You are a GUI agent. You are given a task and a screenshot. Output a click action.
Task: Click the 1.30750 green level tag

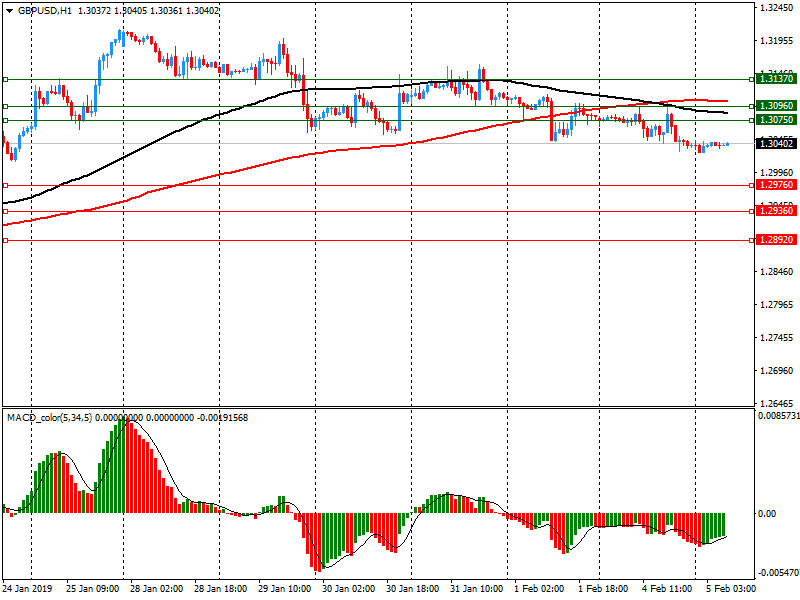[x=776, y=119]
